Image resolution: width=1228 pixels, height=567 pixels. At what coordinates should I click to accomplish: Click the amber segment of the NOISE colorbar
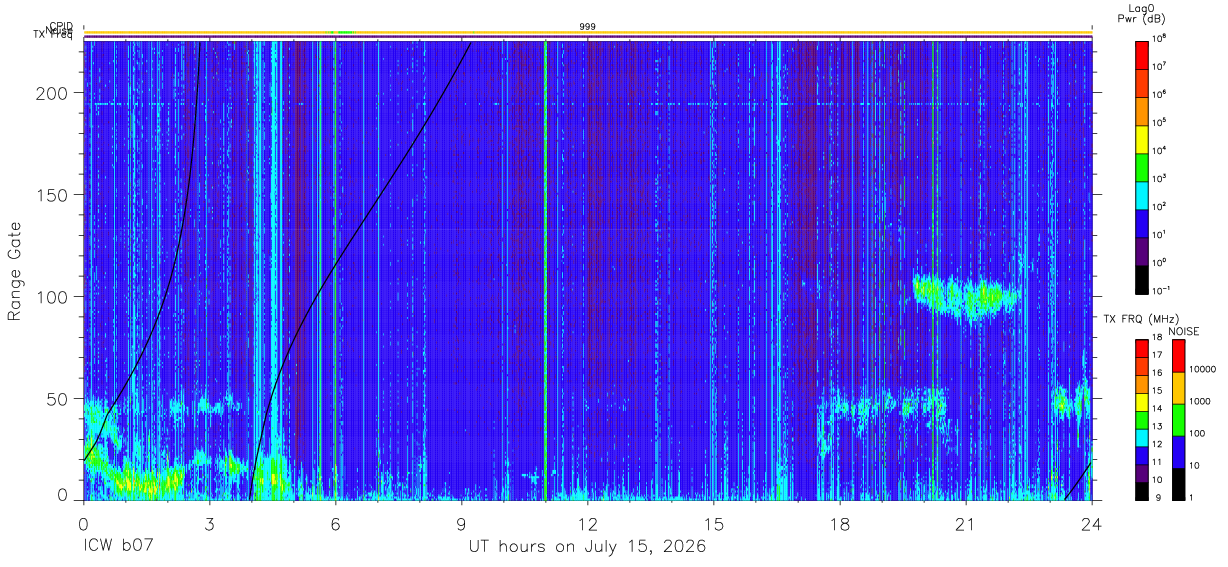pyautogui.click(x=1178, y=387)
